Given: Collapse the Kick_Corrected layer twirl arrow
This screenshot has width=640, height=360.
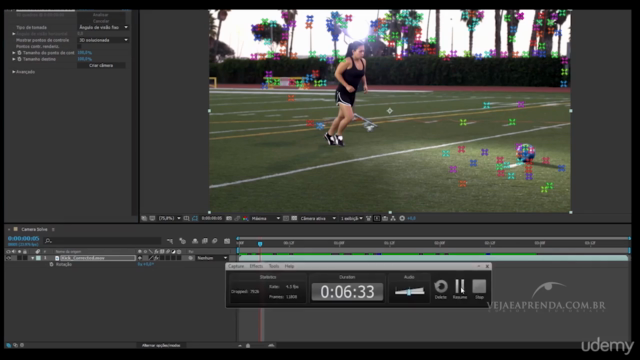Looking at the screenshot, I should (32, 258).
